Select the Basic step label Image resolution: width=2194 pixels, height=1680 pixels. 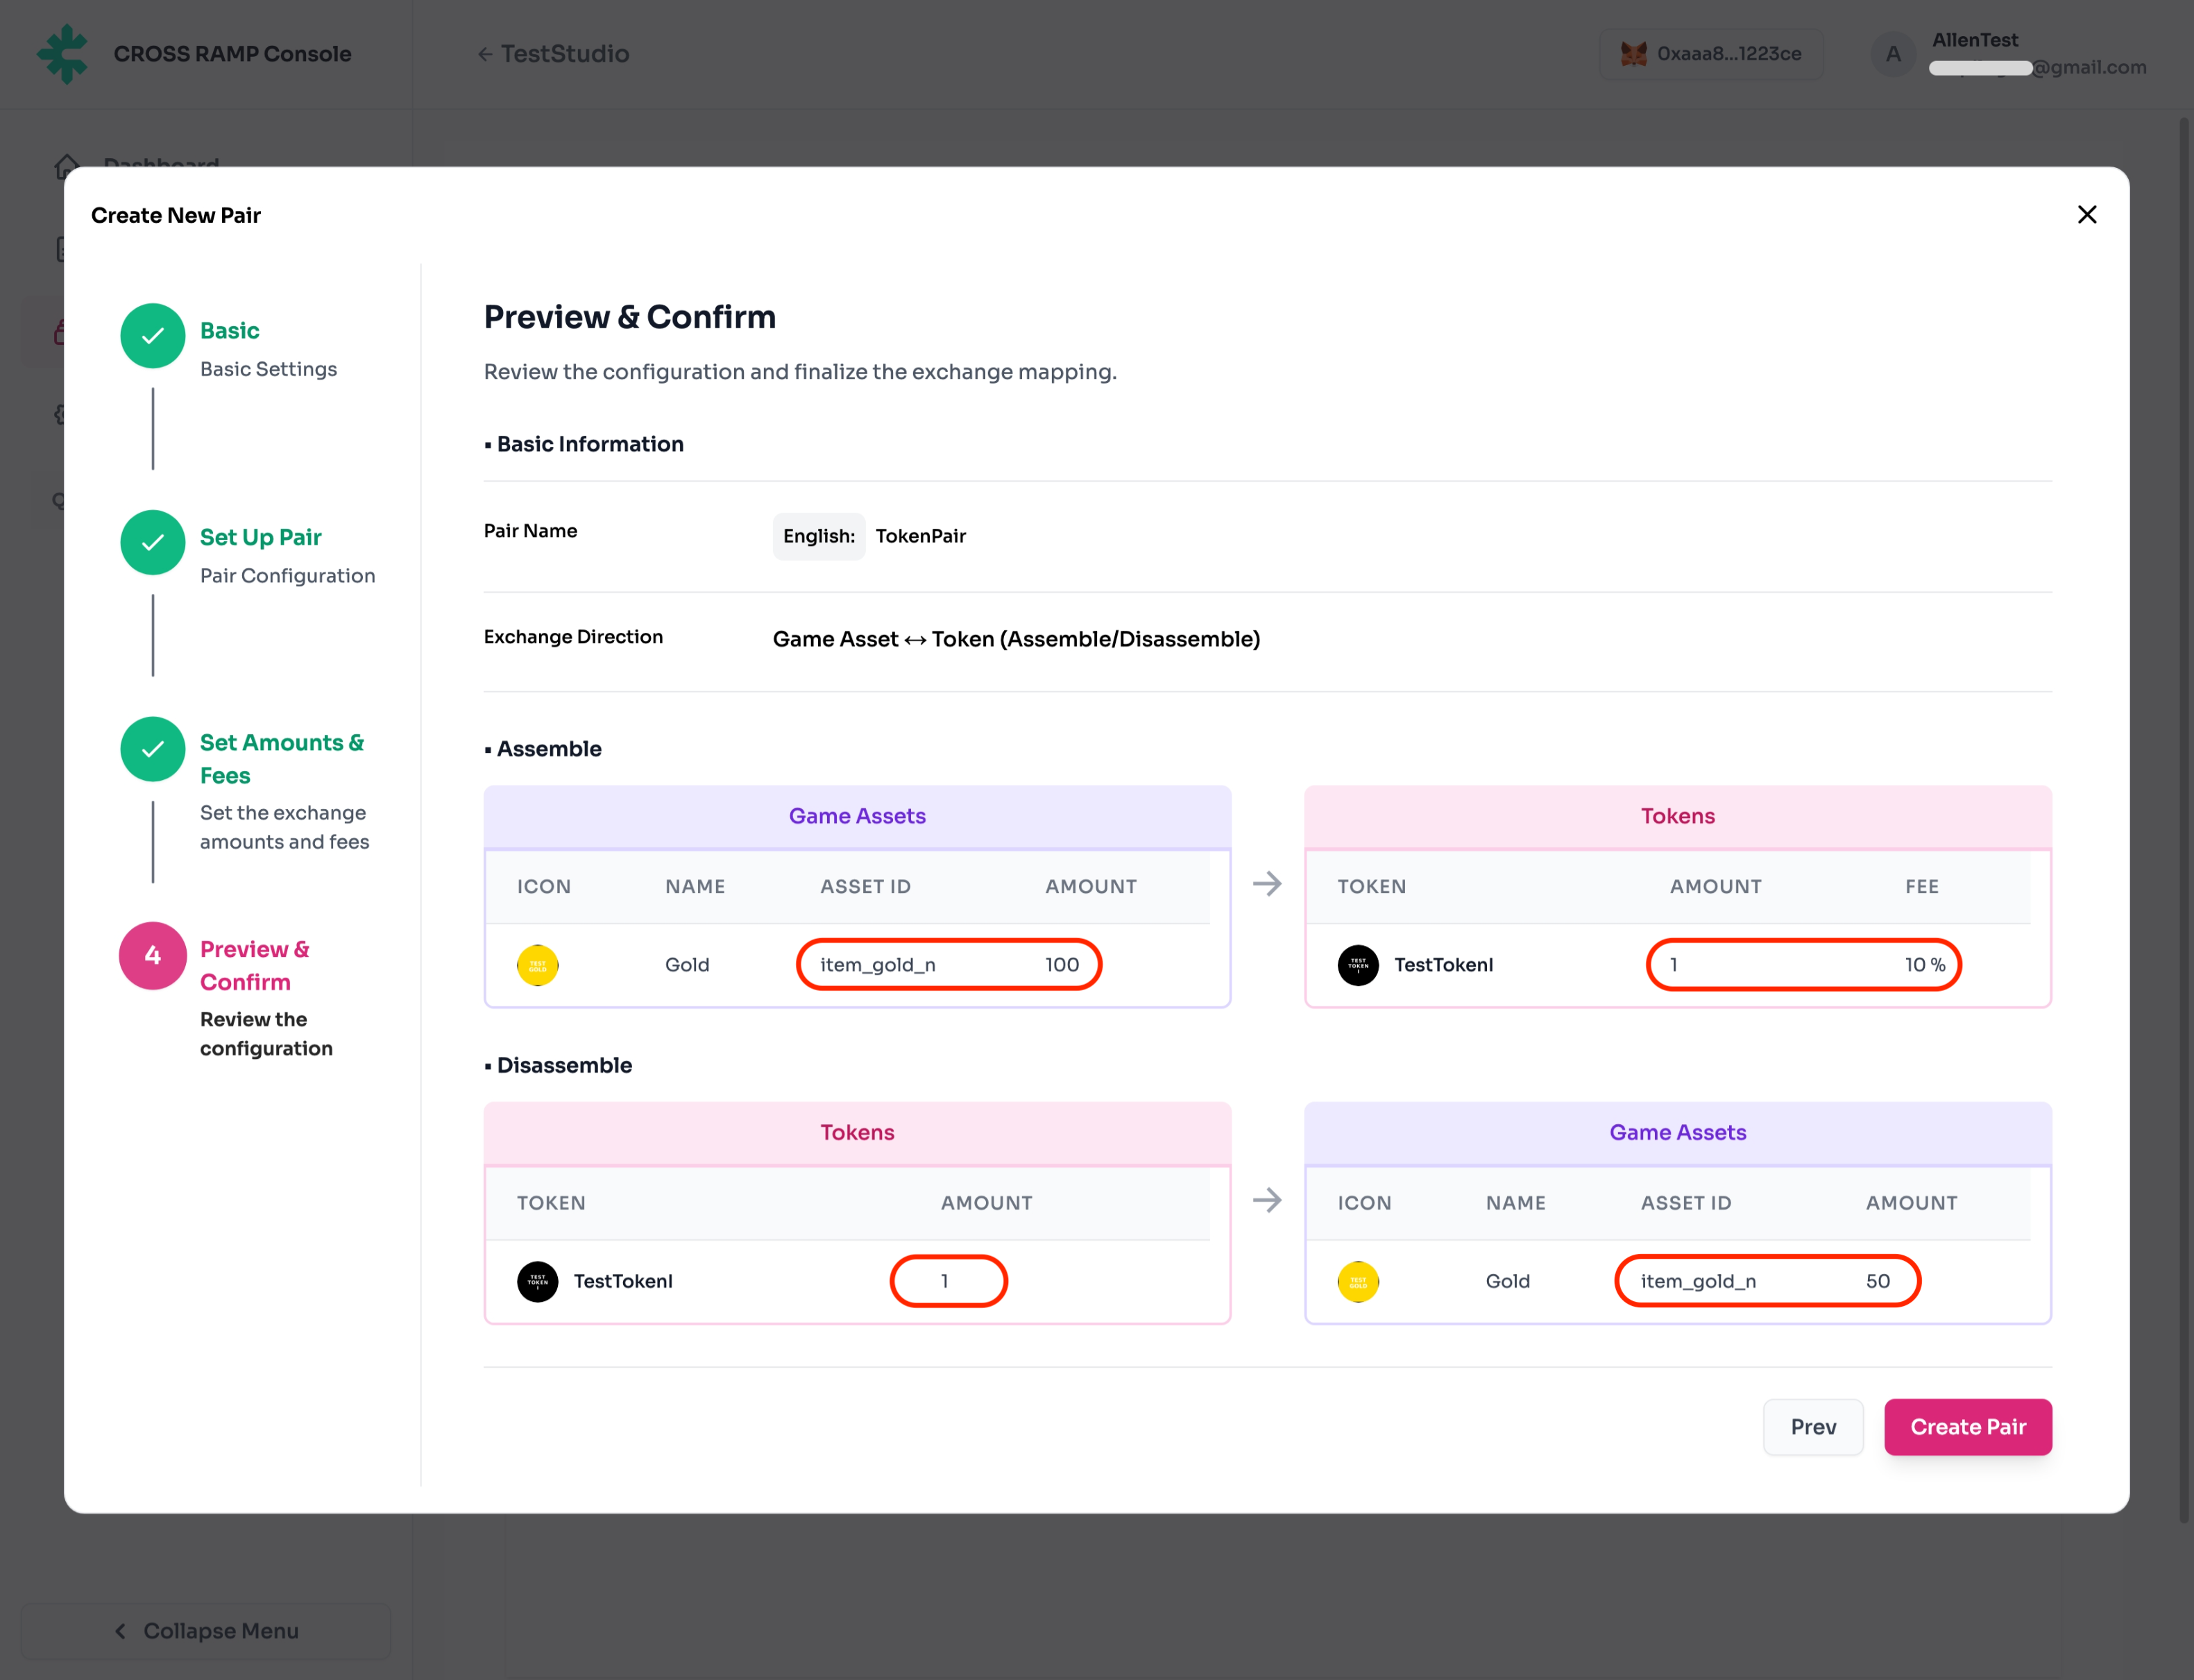(x=229, y=331)
